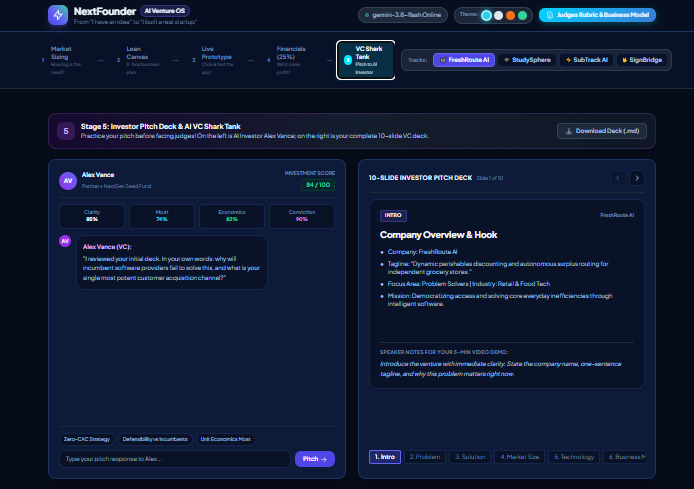Click the green online status dot
This screenshot has width=694, height=489.
pyautogui.click(x=367, y=15)
